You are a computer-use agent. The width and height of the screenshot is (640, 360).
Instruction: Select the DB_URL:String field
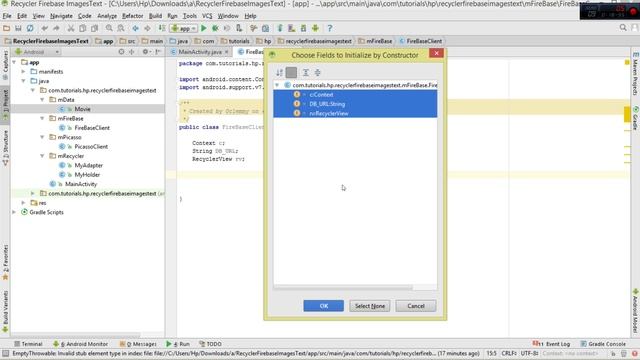coord(355,104)
